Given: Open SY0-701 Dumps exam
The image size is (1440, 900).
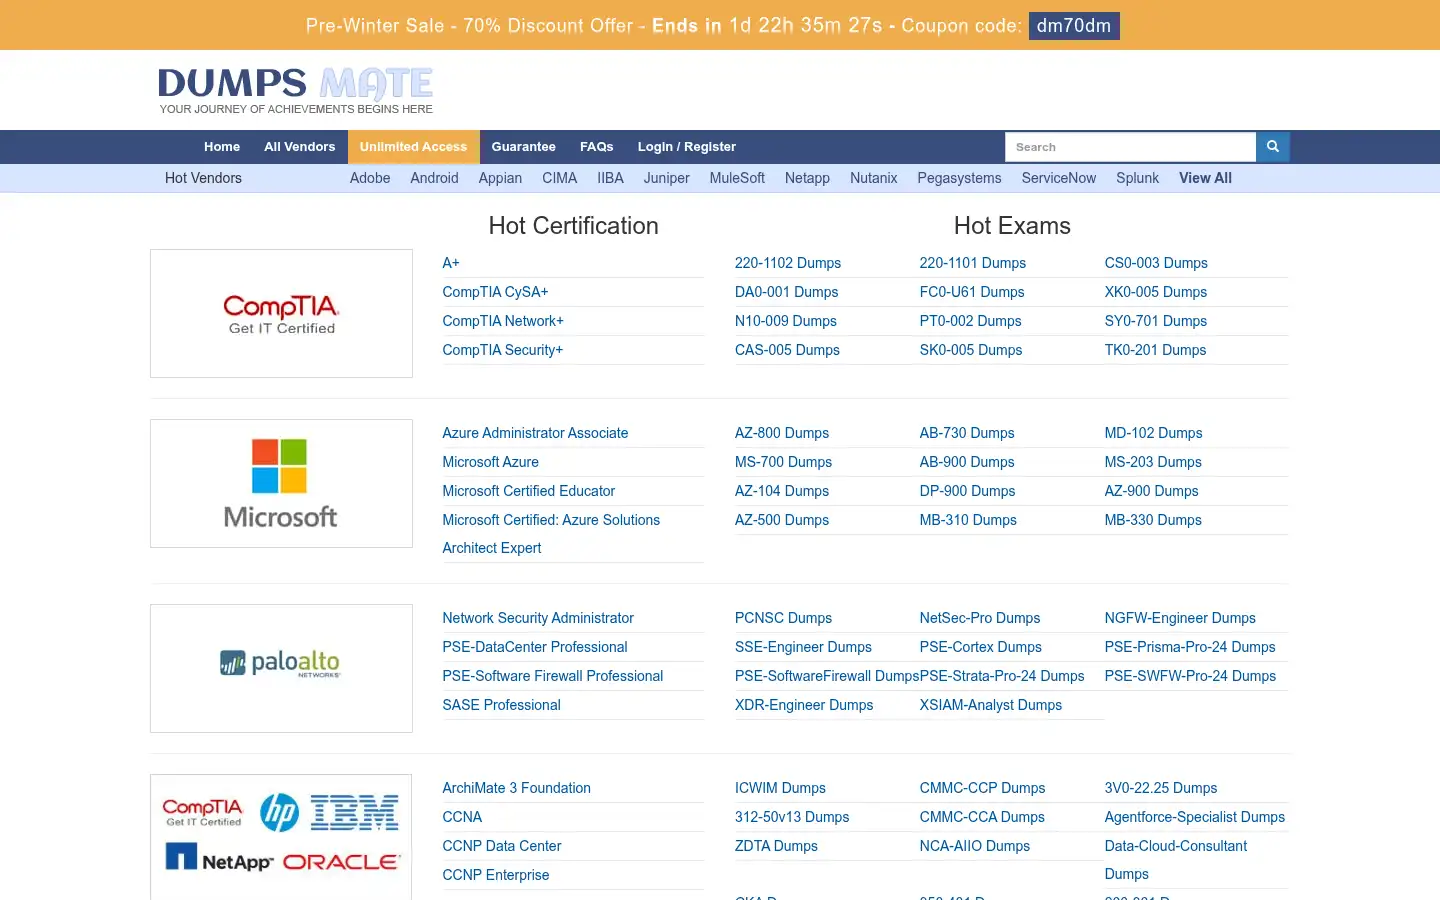Looking at the screenshot, I should [1156, 321].
